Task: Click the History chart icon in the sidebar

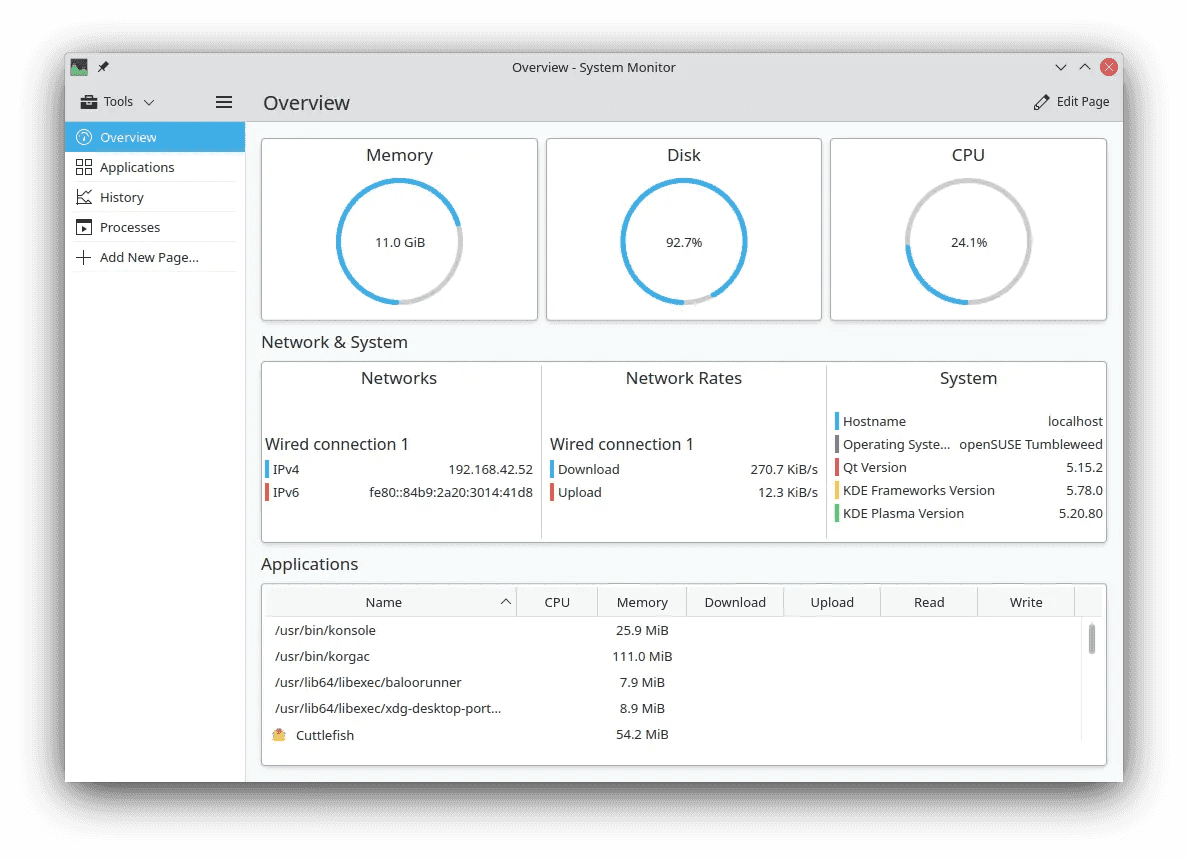Action: (x=84, y=197)
